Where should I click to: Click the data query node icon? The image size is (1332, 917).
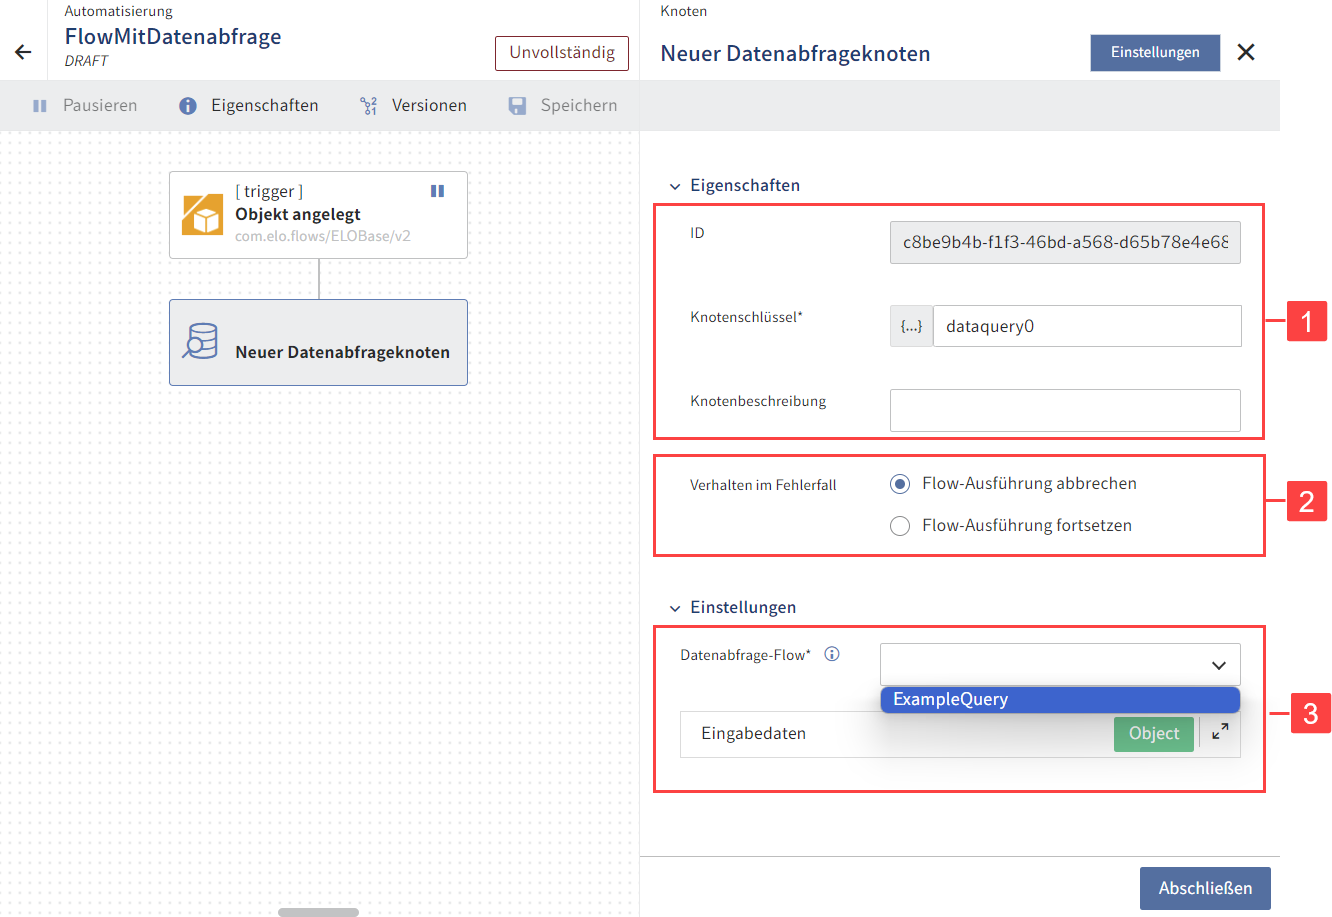[x=200, y=341]
